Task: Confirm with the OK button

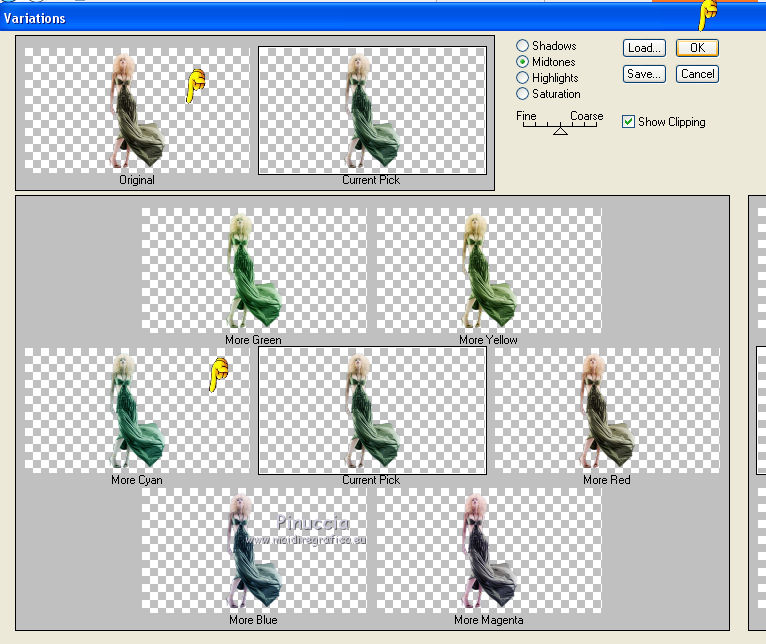Action: (x=697, y=48)
